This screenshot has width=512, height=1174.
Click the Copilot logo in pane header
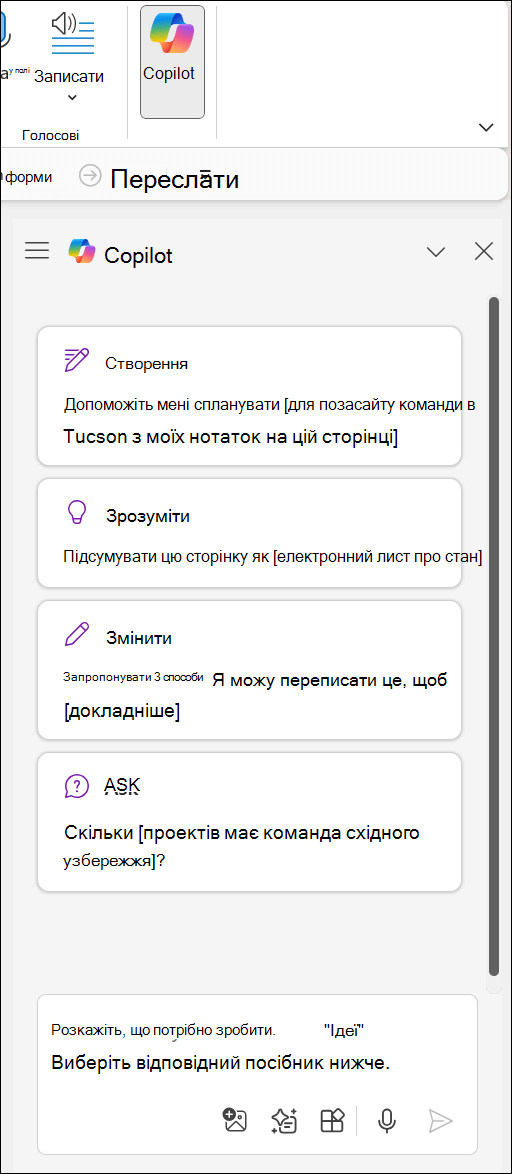tap(82, 252)
